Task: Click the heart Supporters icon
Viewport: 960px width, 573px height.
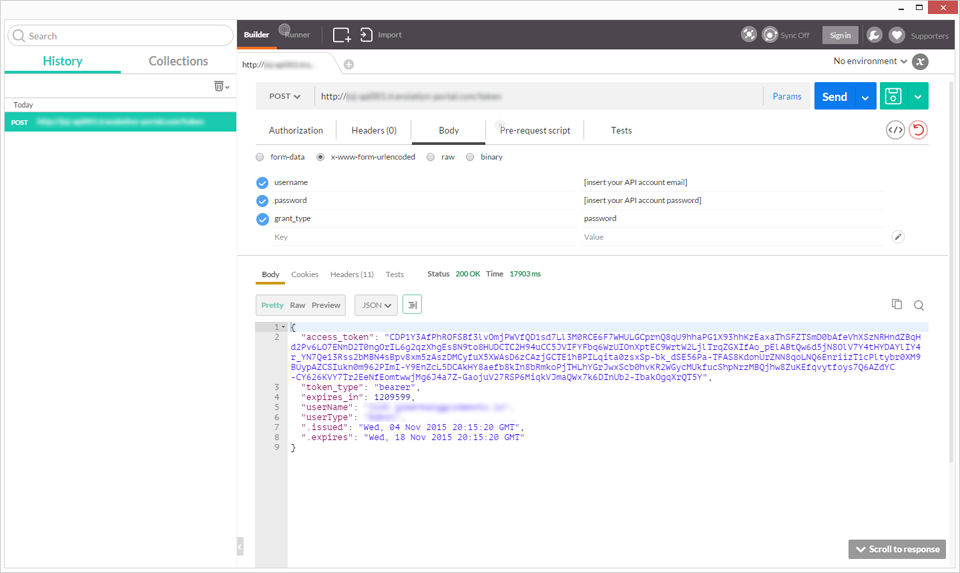Action: point(897,35)
